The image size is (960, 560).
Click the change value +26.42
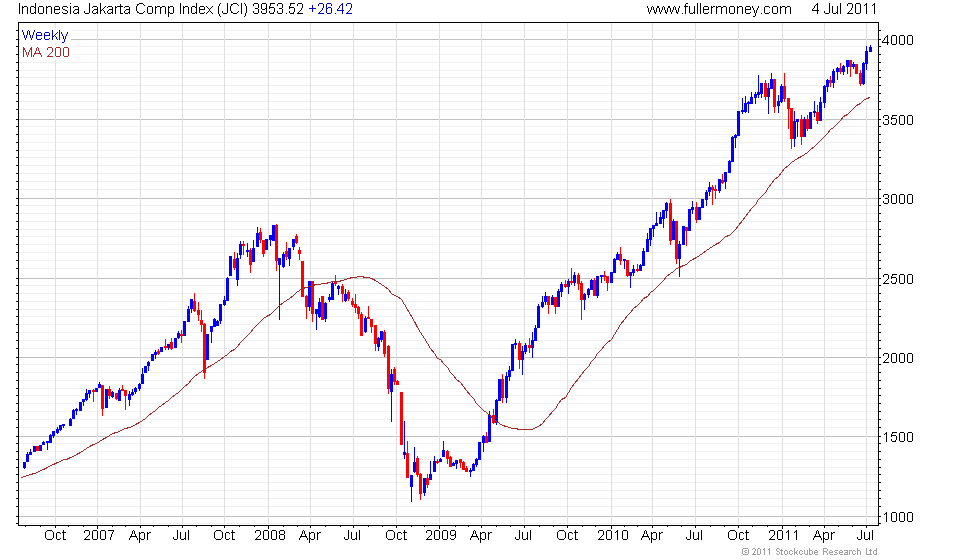pyautogui.click(x=330, y=9)
